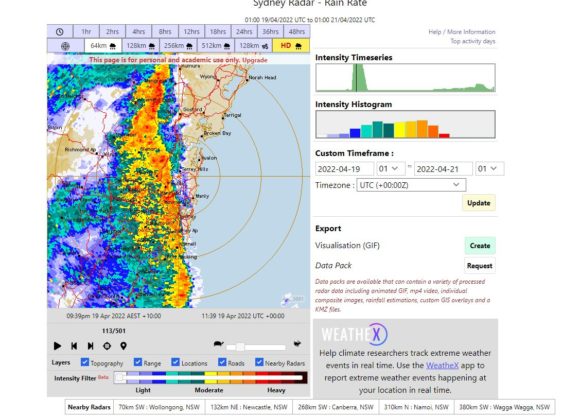Switch to 256km rain range

[x=178, y=46]
